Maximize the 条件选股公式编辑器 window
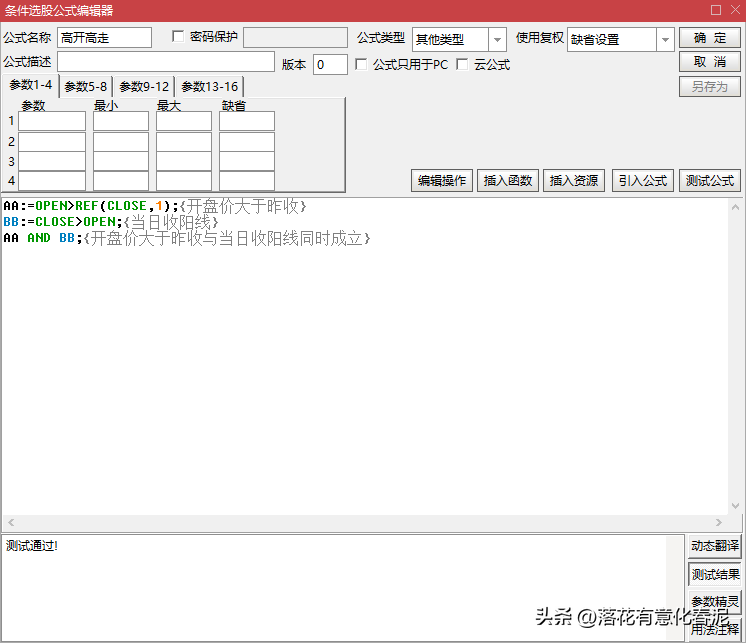Viewport: 746px width, 643px height. point(716,10)
